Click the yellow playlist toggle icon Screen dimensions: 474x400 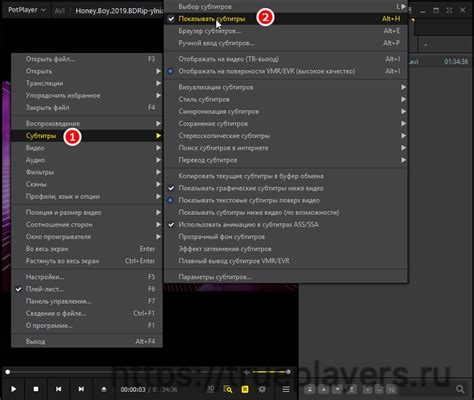[x=245, y=389]
